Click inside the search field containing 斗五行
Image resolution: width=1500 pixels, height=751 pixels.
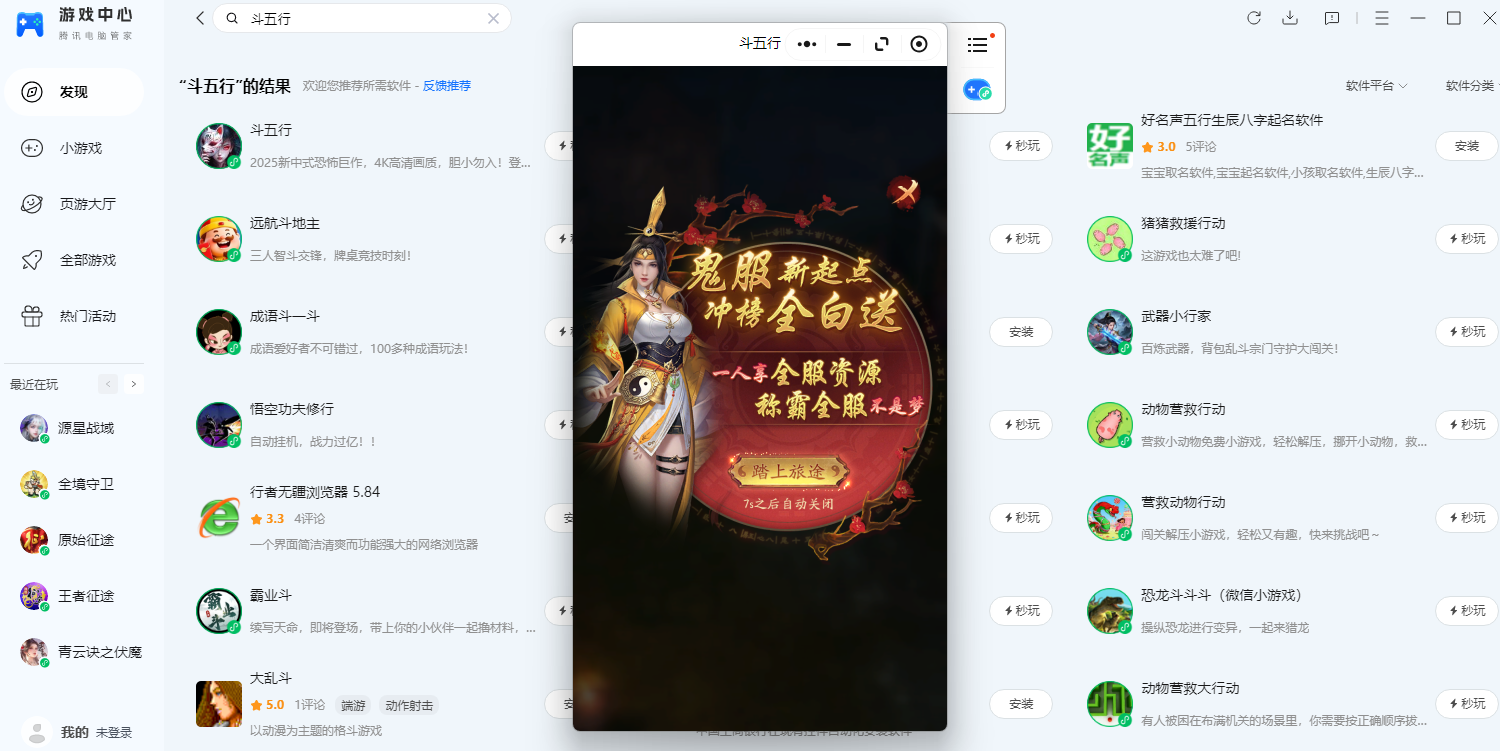click(364, 18)
